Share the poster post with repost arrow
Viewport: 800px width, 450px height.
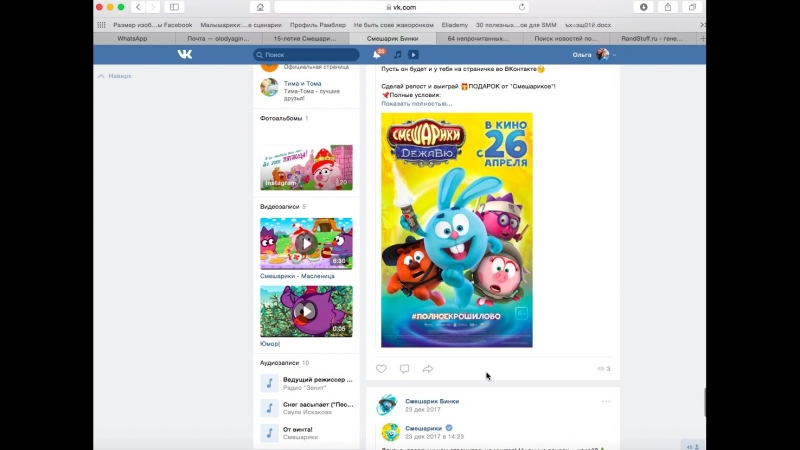(428, 369)
